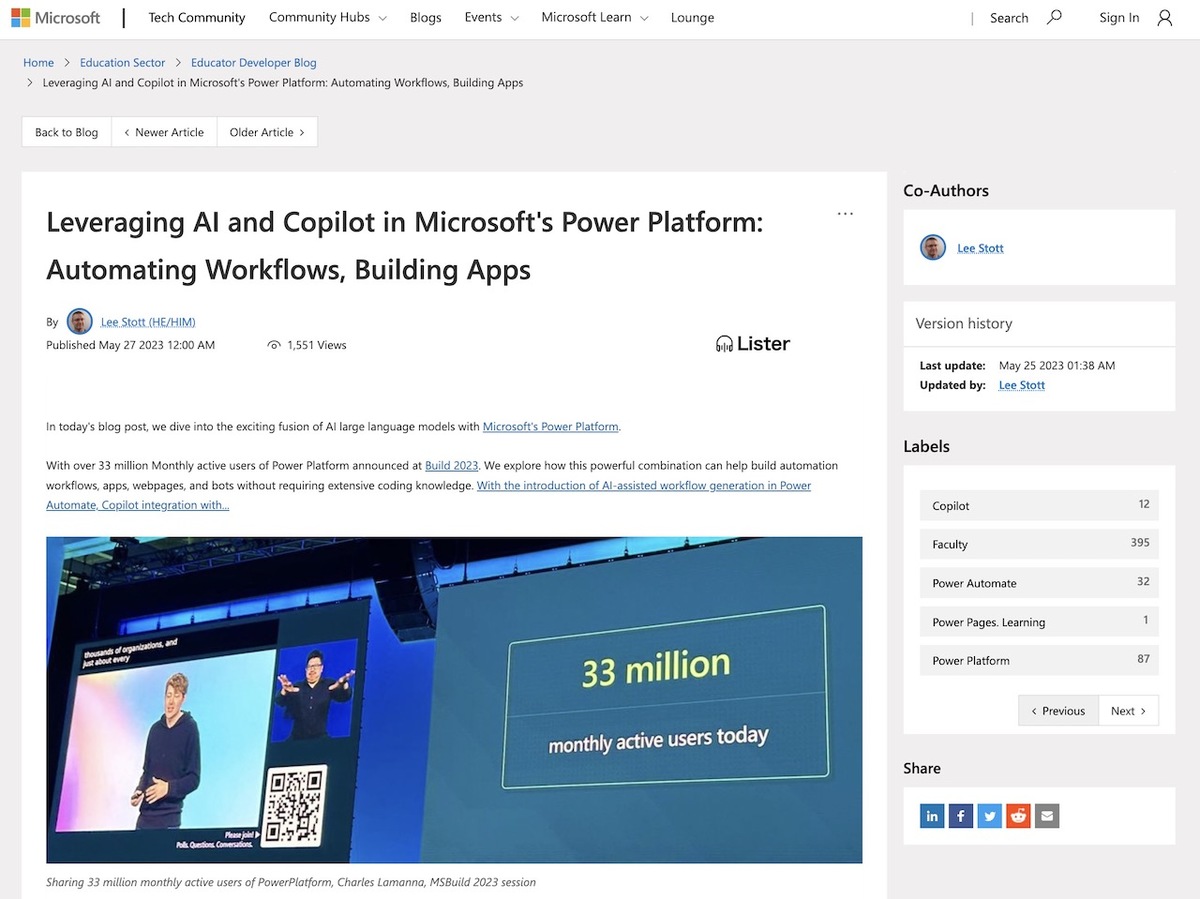Share article by email icon
1200x899 pixels.
pos(1047,816)
